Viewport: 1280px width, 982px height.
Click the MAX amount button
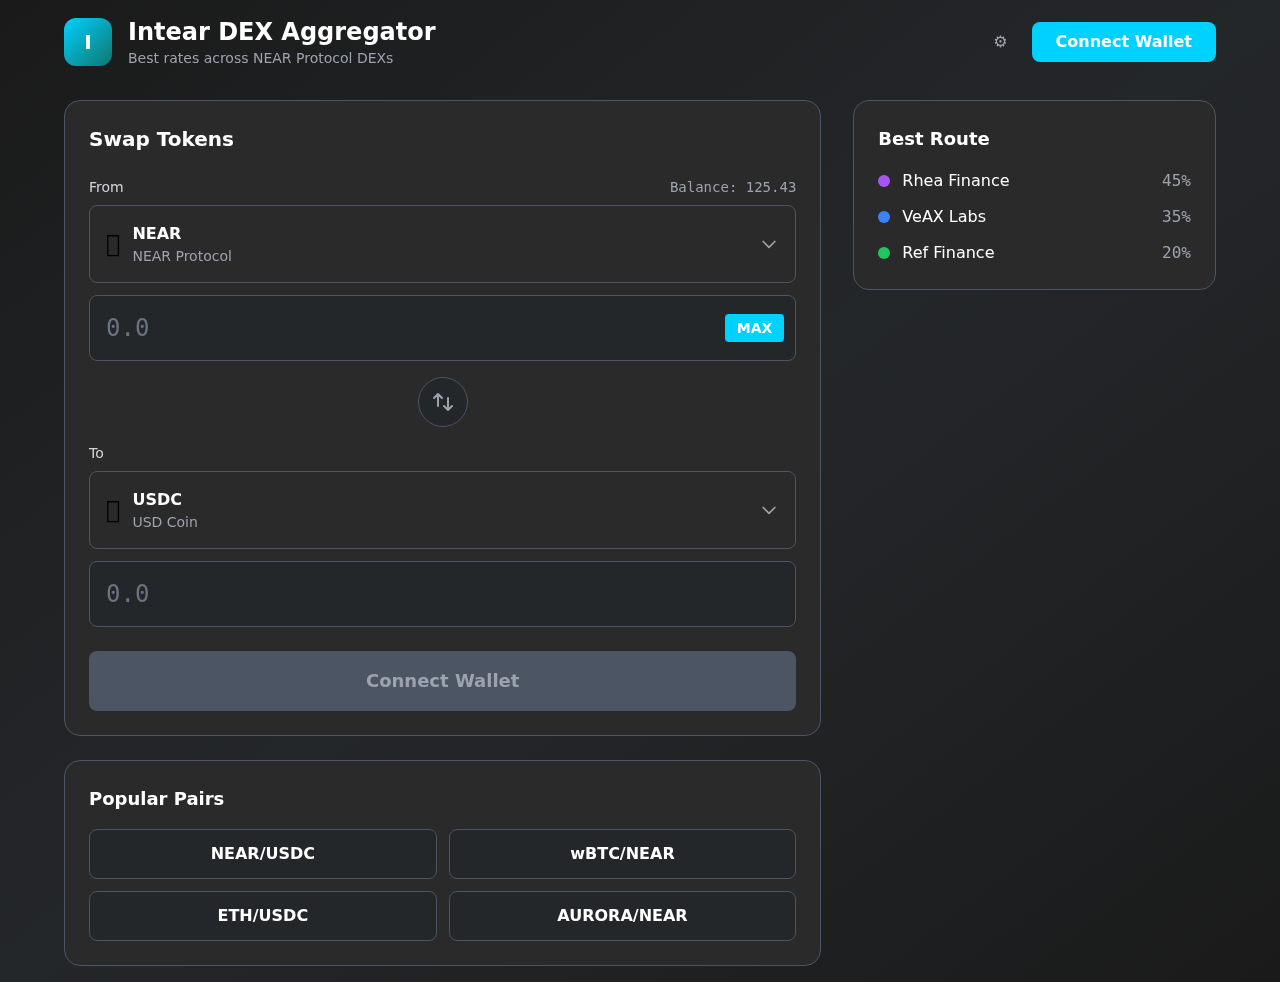click(x=754, y=327)
